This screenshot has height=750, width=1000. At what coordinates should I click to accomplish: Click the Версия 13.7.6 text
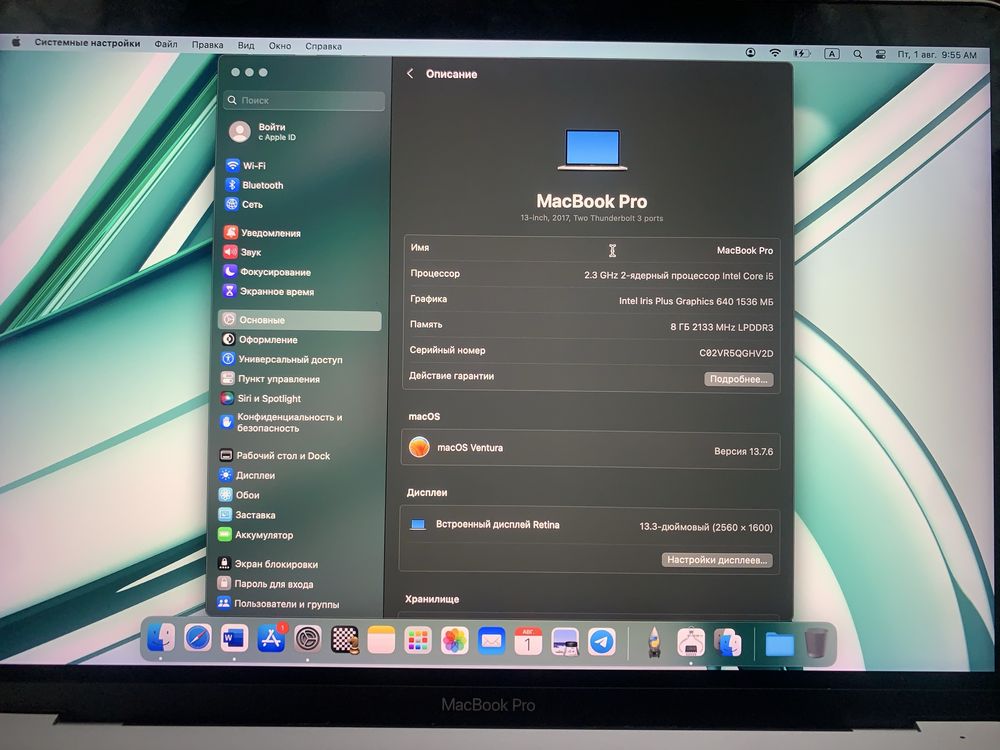click(x=743, y=451)
